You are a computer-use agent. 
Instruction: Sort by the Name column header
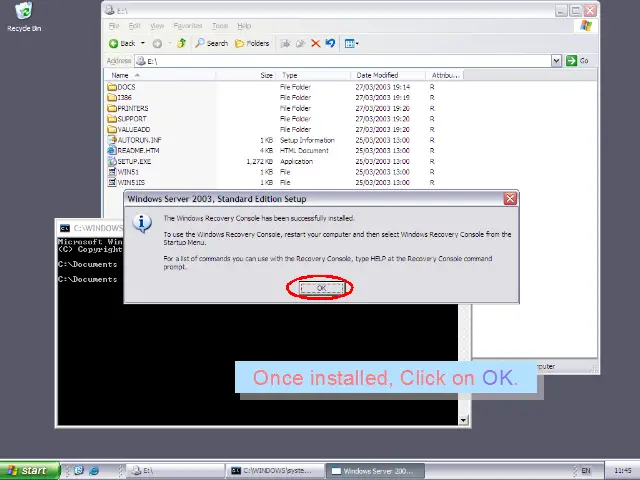(160, 75)
